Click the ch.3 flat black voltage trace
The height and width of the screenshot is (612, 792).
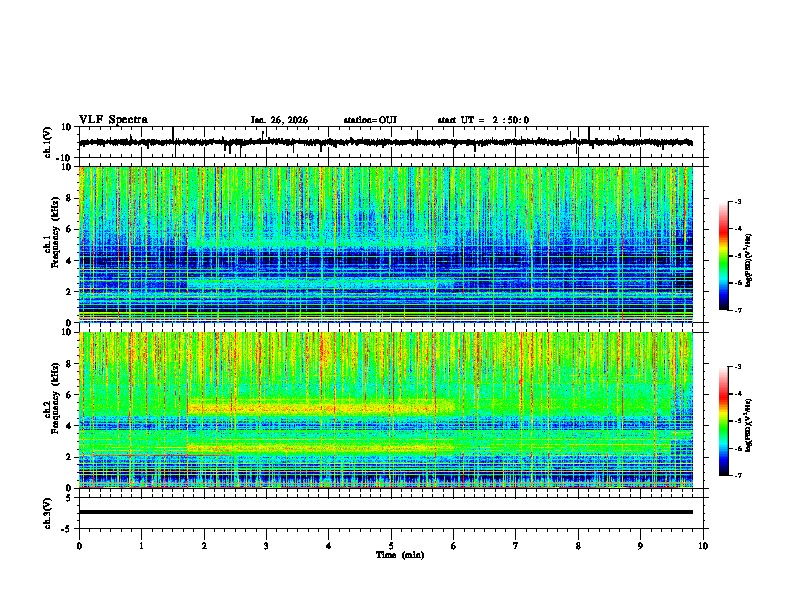pos(385,512)
